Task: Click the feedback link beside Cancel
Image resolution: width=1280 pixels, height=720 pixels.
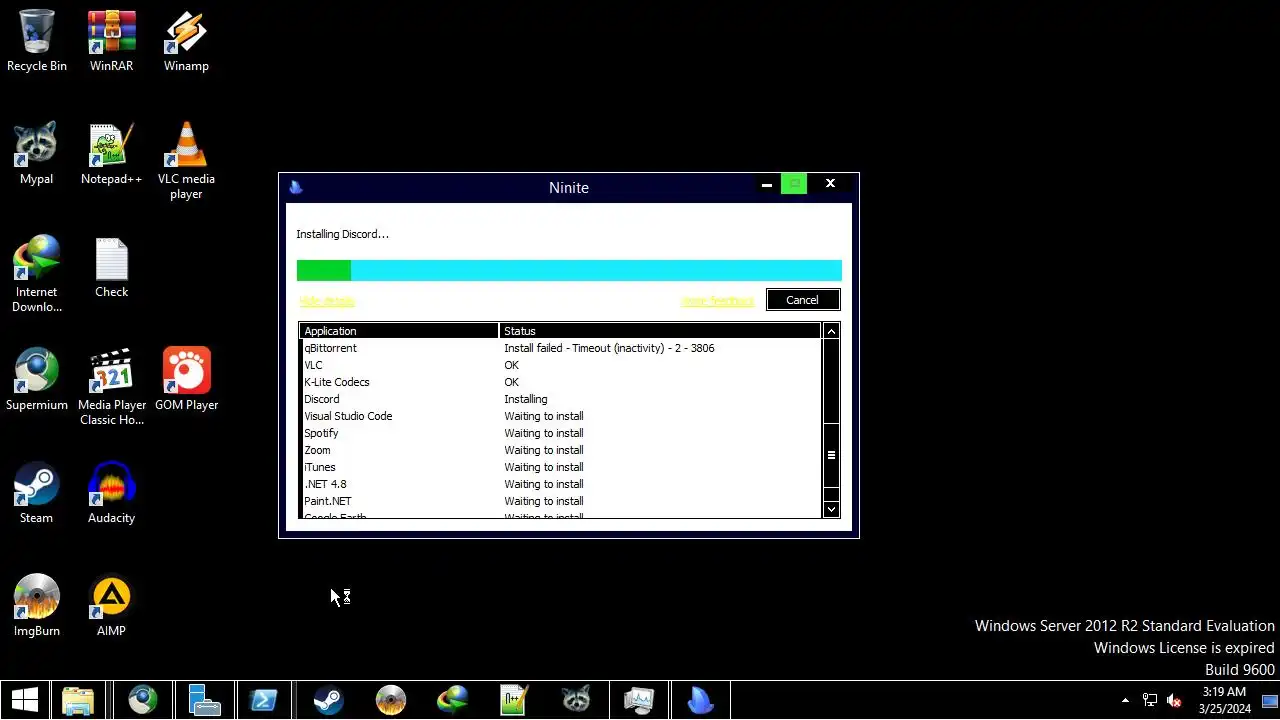Action: [x=717, y=300]
